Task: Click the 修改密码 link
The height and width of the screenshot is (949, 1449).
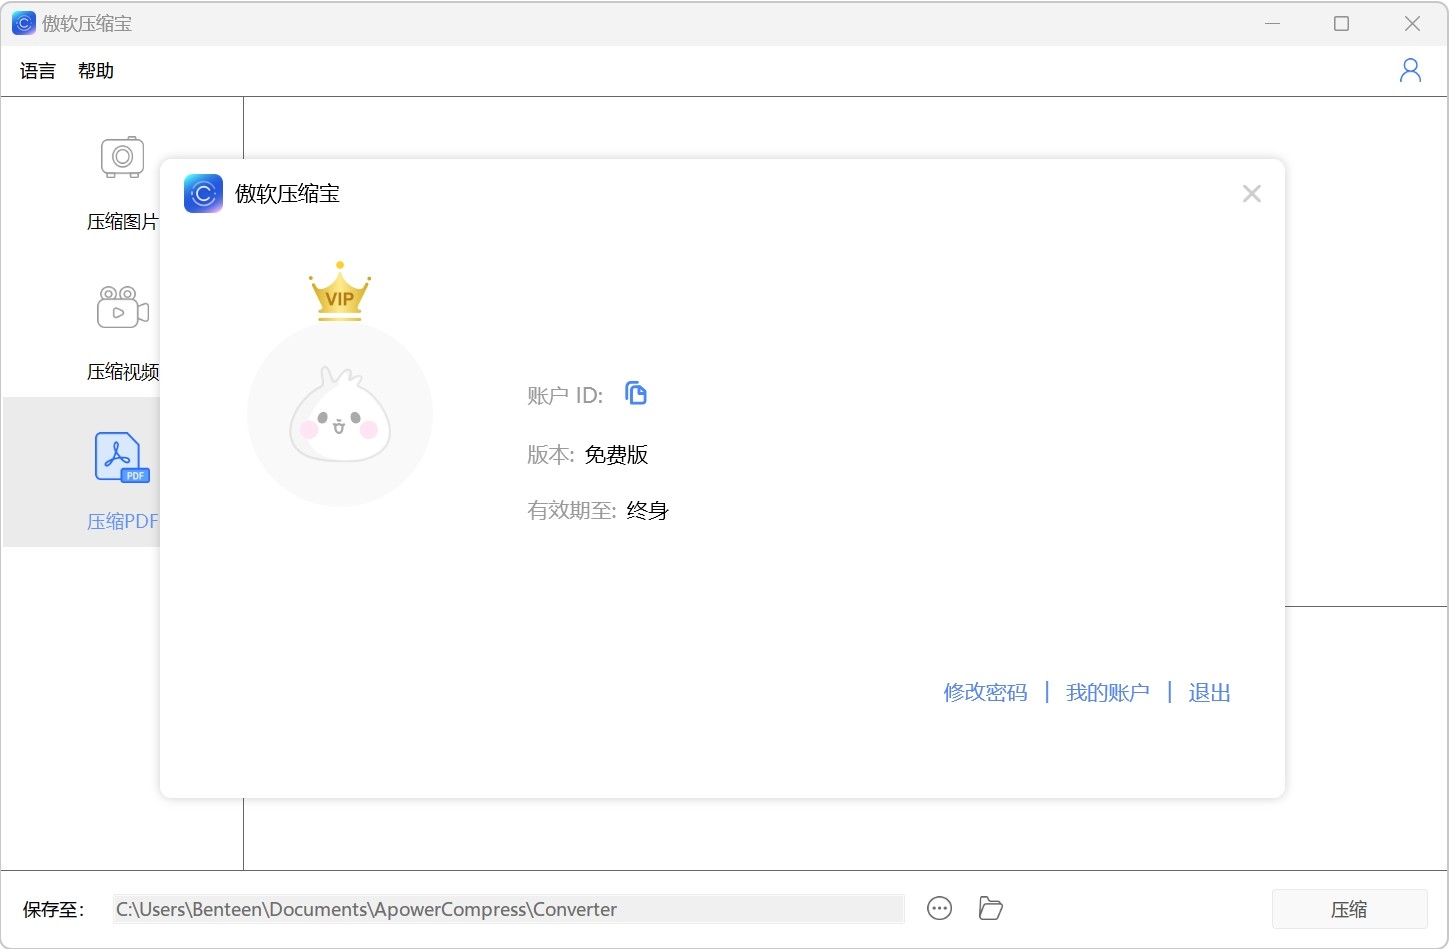Action: [x=985, y=692]
